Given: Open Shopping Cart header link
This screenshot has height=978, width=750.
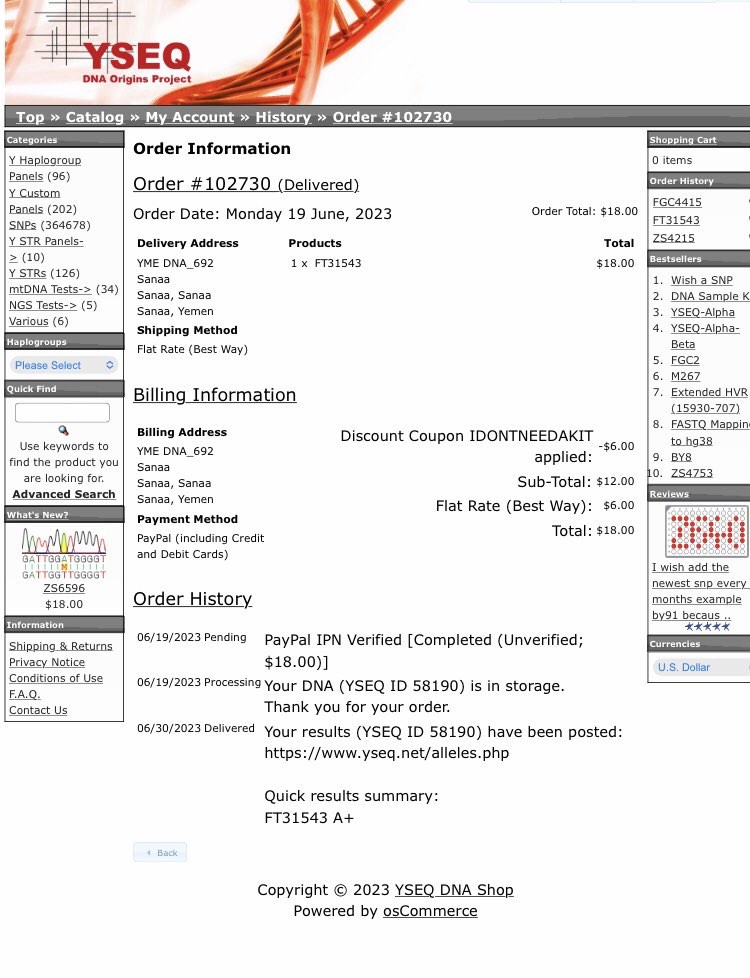Looking at the screenshot, I should pyautogui.click(x=683, y=140).
